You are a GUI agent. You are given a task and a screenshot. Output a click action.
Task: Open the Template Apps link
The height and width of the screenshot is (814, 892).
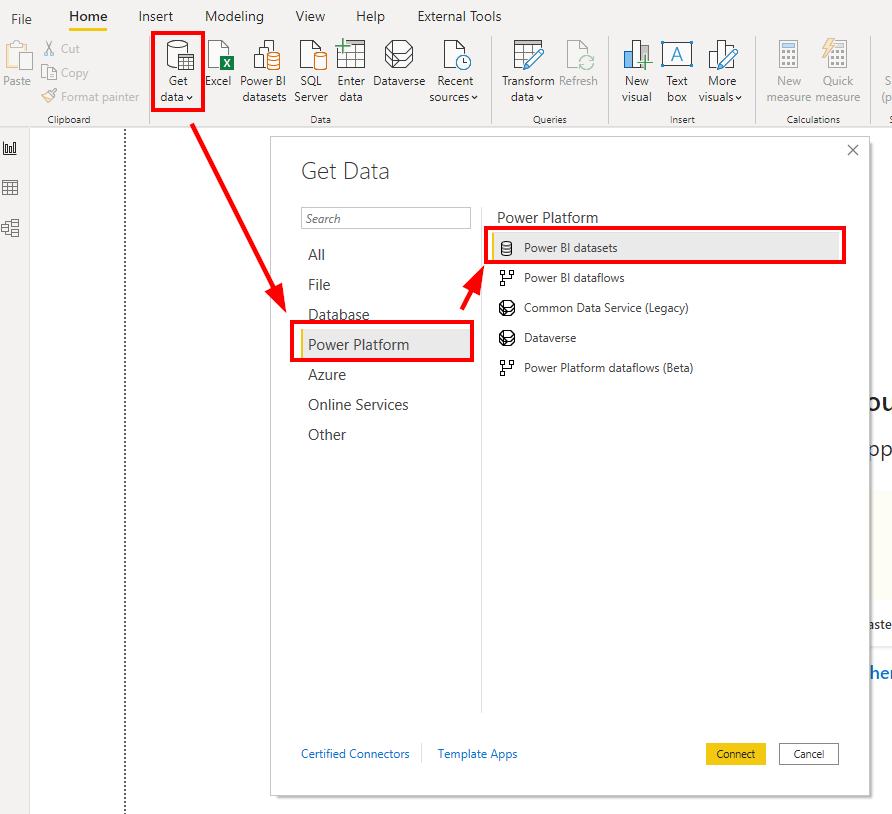(x=477, y=754)
